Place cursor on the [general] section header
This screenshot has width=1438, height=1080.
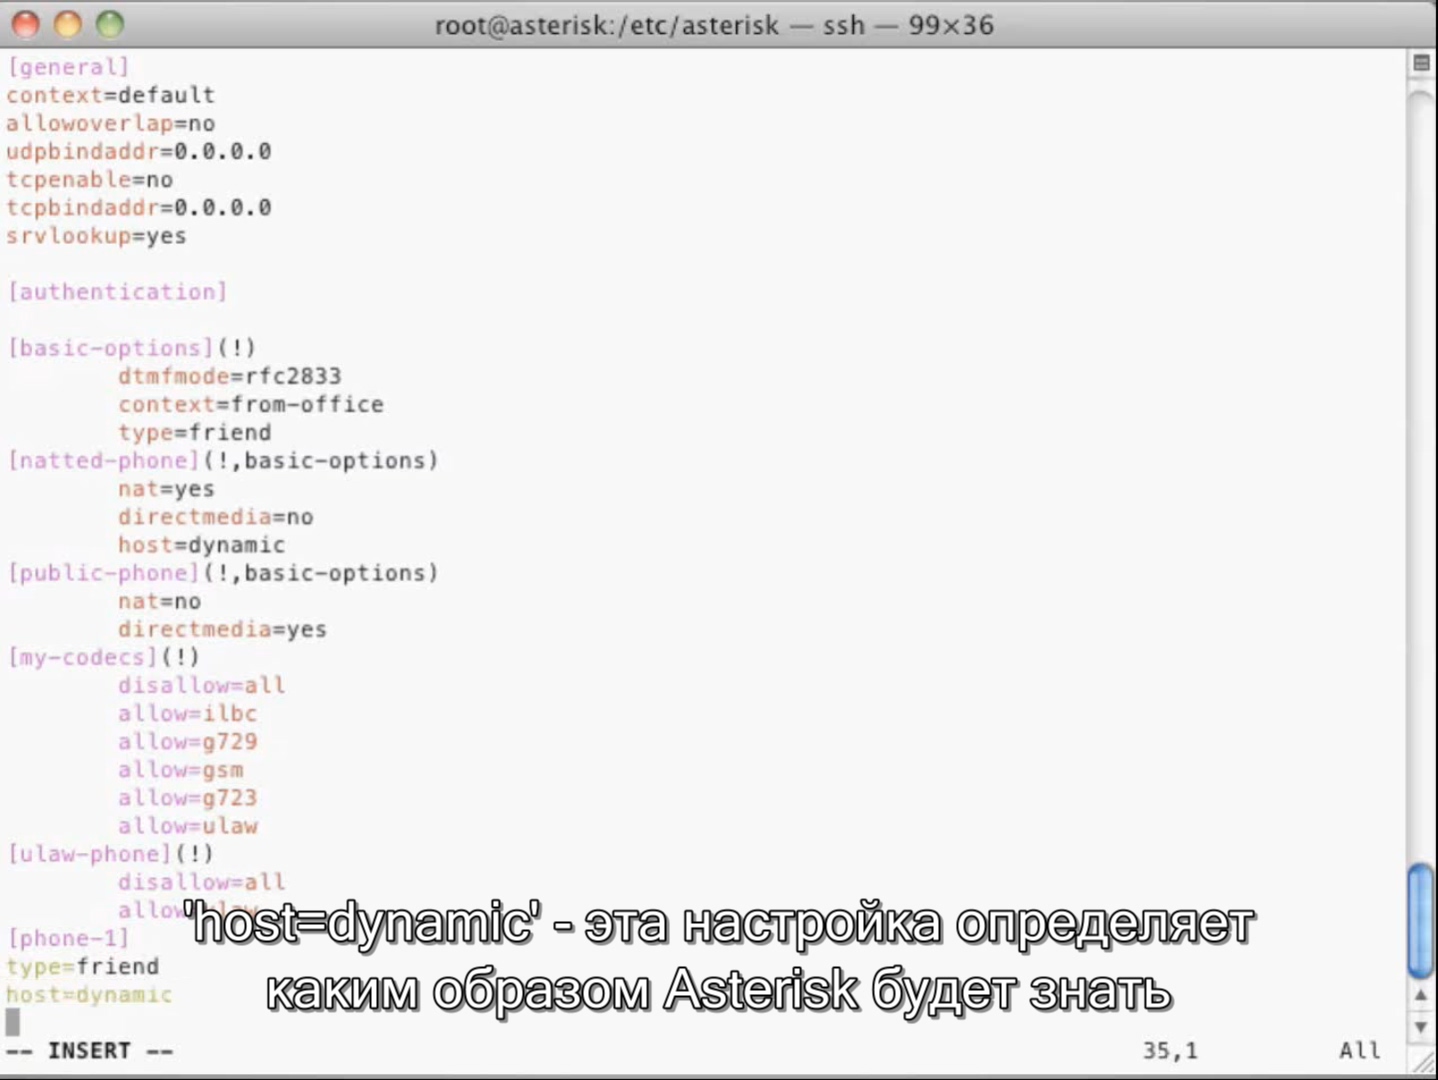68,67
